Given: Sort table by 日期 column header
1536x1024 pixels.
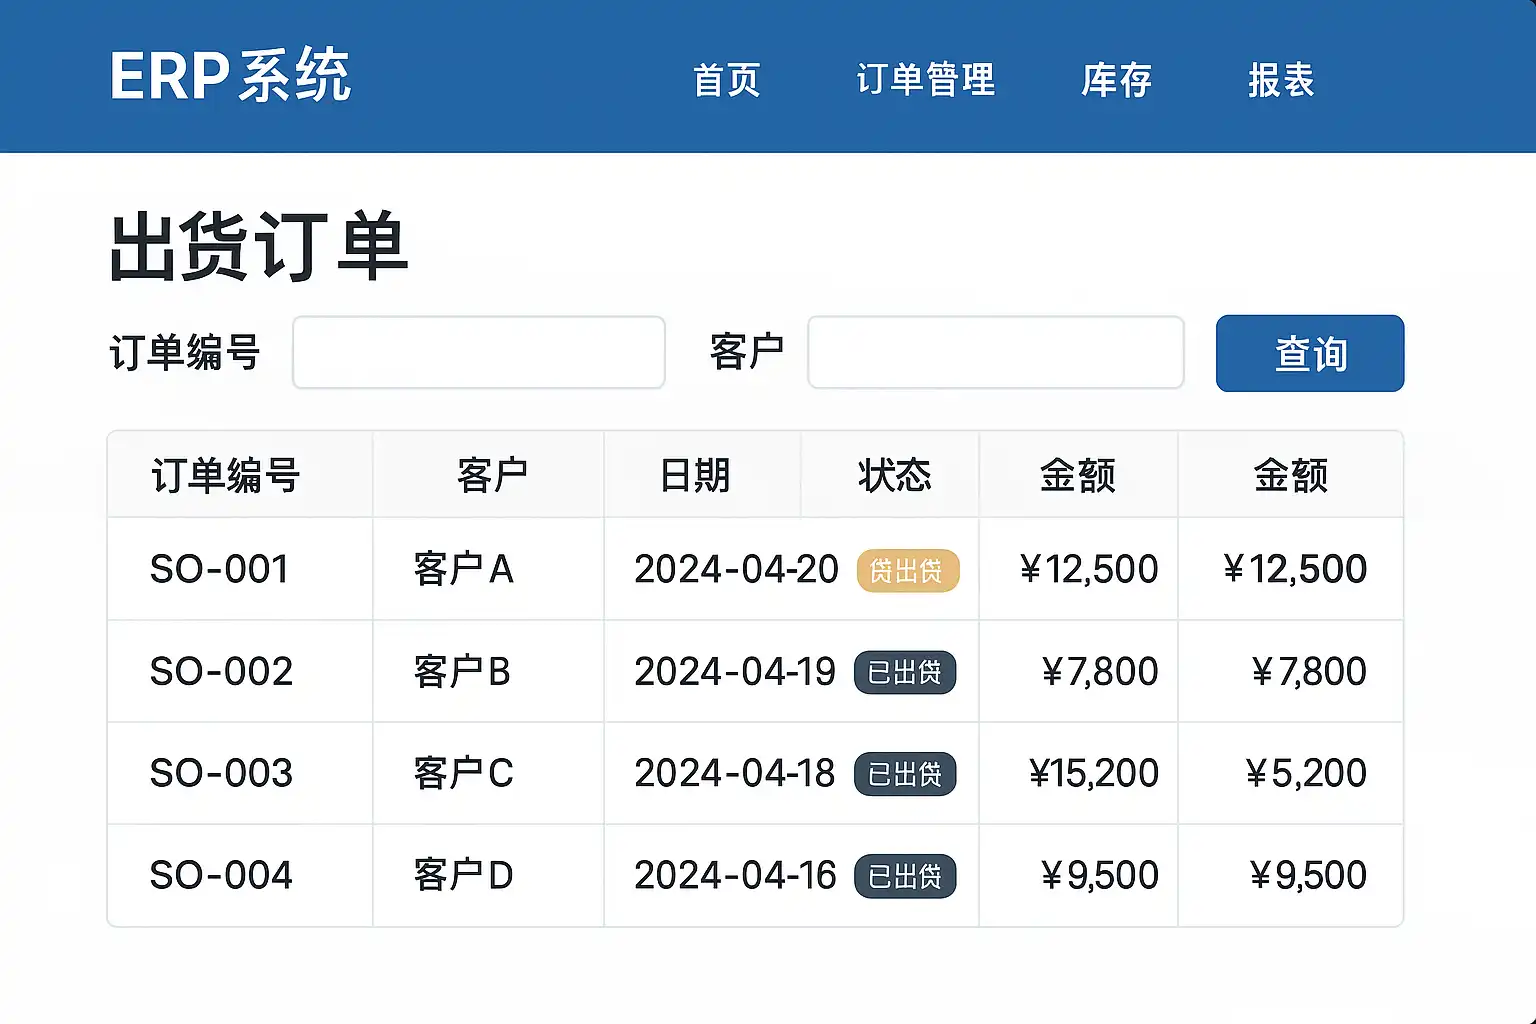Looking at the screenshot, I should point(695,475).
